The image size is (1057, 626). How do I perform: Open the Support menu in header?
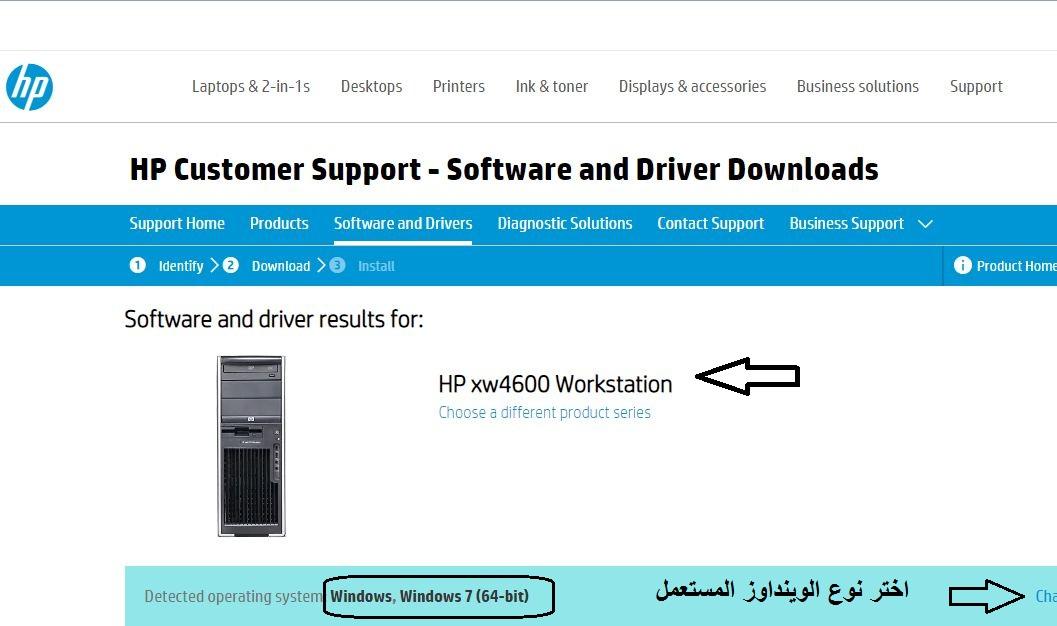976,86
